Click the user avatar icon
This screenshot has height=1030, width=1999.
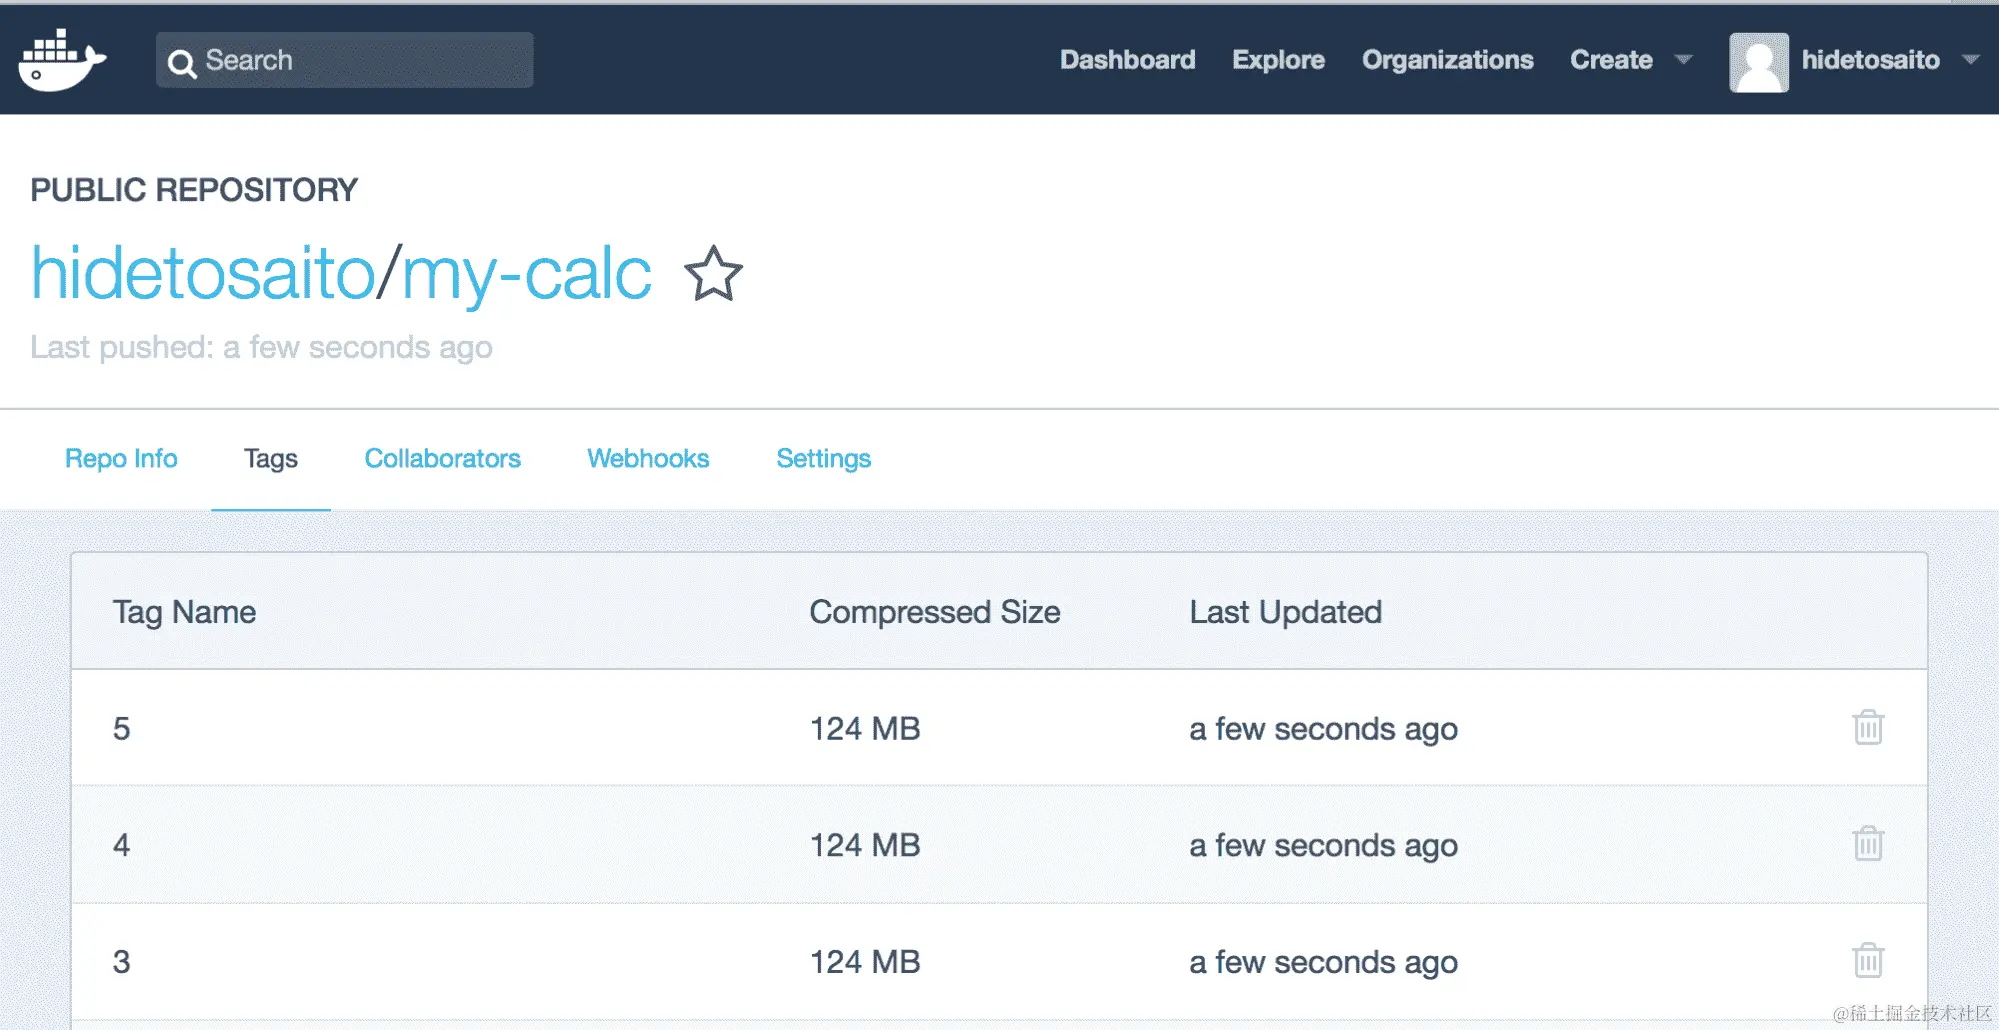(x=1758, y=62)
